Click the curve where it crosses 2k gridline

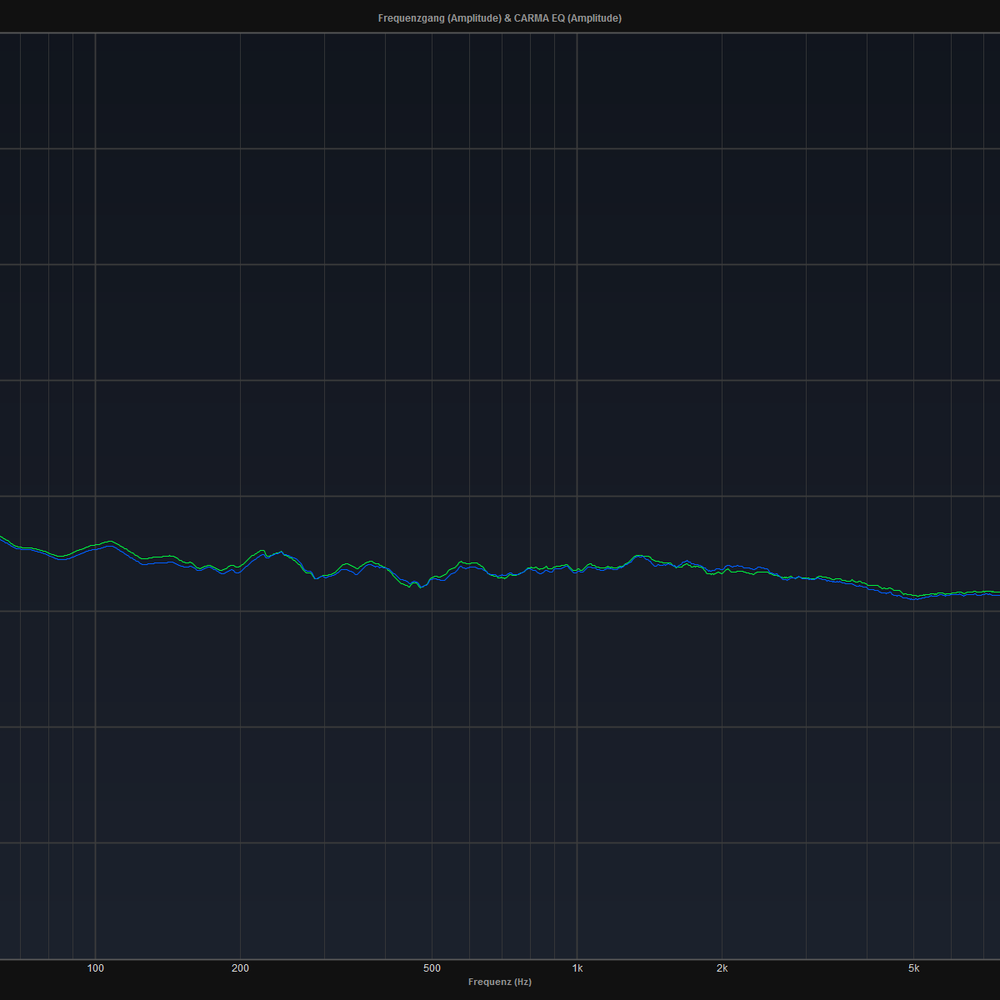(722, 570)
